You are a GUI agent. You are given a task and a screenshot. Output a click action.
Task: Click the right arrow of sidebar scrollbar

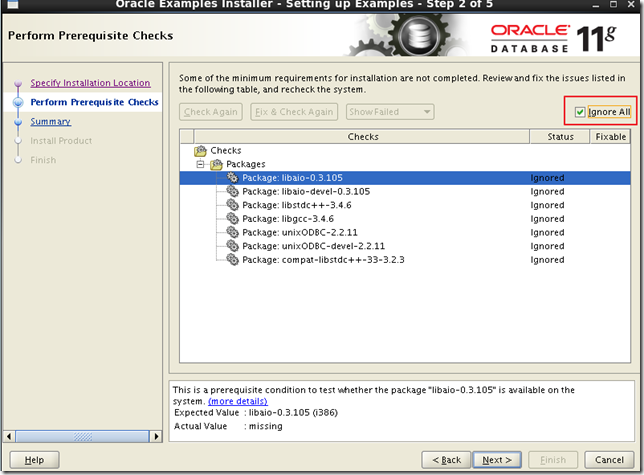tap(156, 436)
